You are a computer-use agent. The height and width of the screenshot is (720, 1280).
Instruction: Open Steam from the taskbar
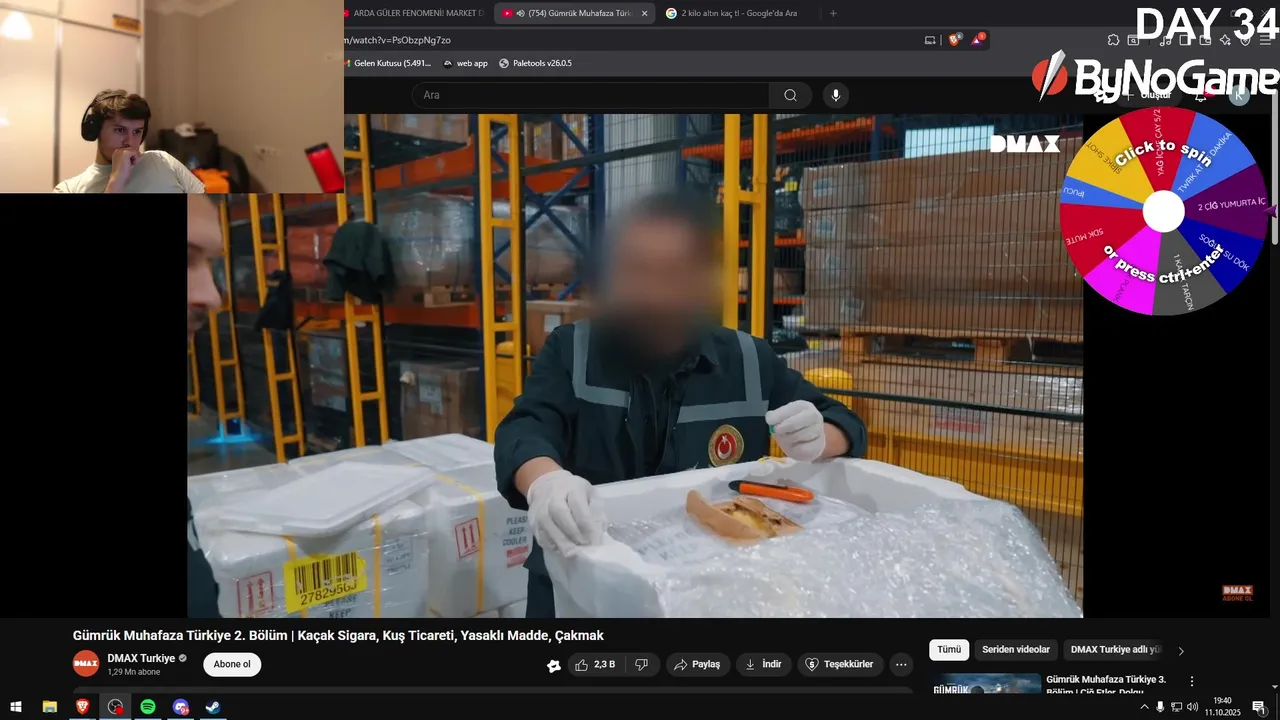(213, 707)
